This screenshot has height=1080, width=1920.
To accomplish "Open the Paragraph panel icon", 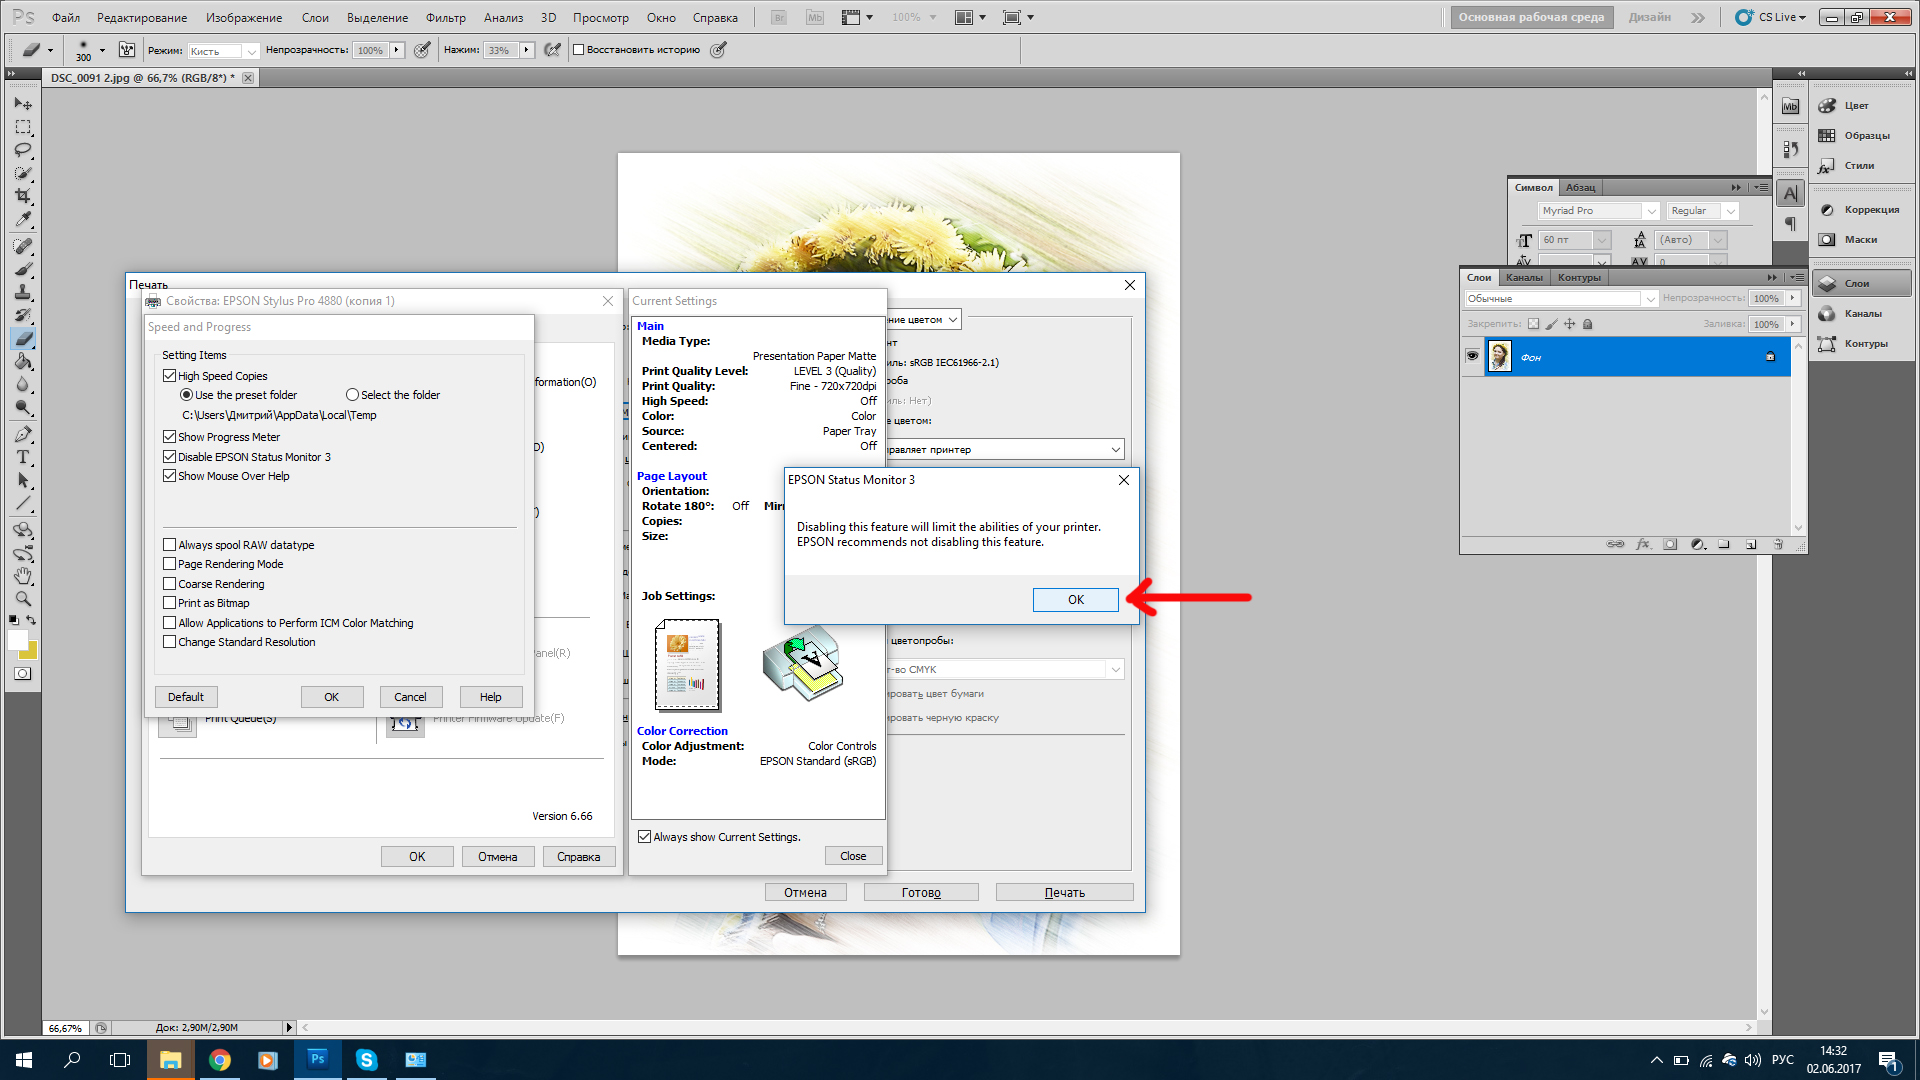I will coord(1790,224).
